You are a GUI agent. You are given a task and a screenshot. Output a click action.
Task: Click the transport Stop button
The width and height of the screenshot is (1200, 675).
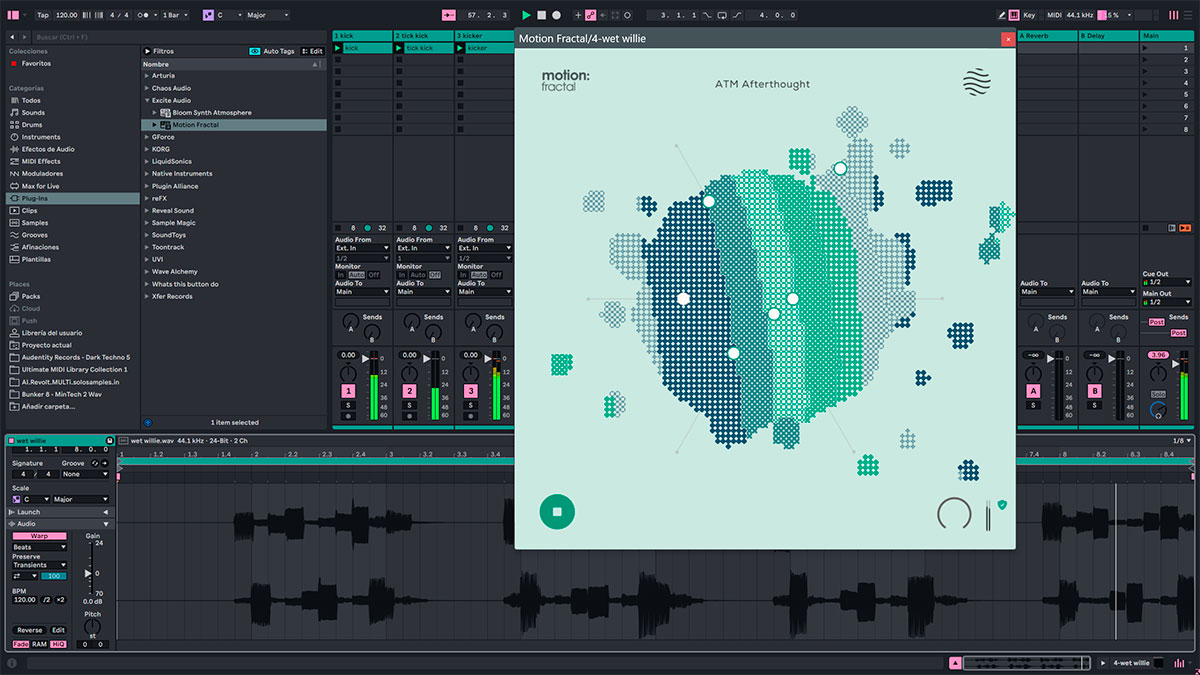[x=541, y=15]
